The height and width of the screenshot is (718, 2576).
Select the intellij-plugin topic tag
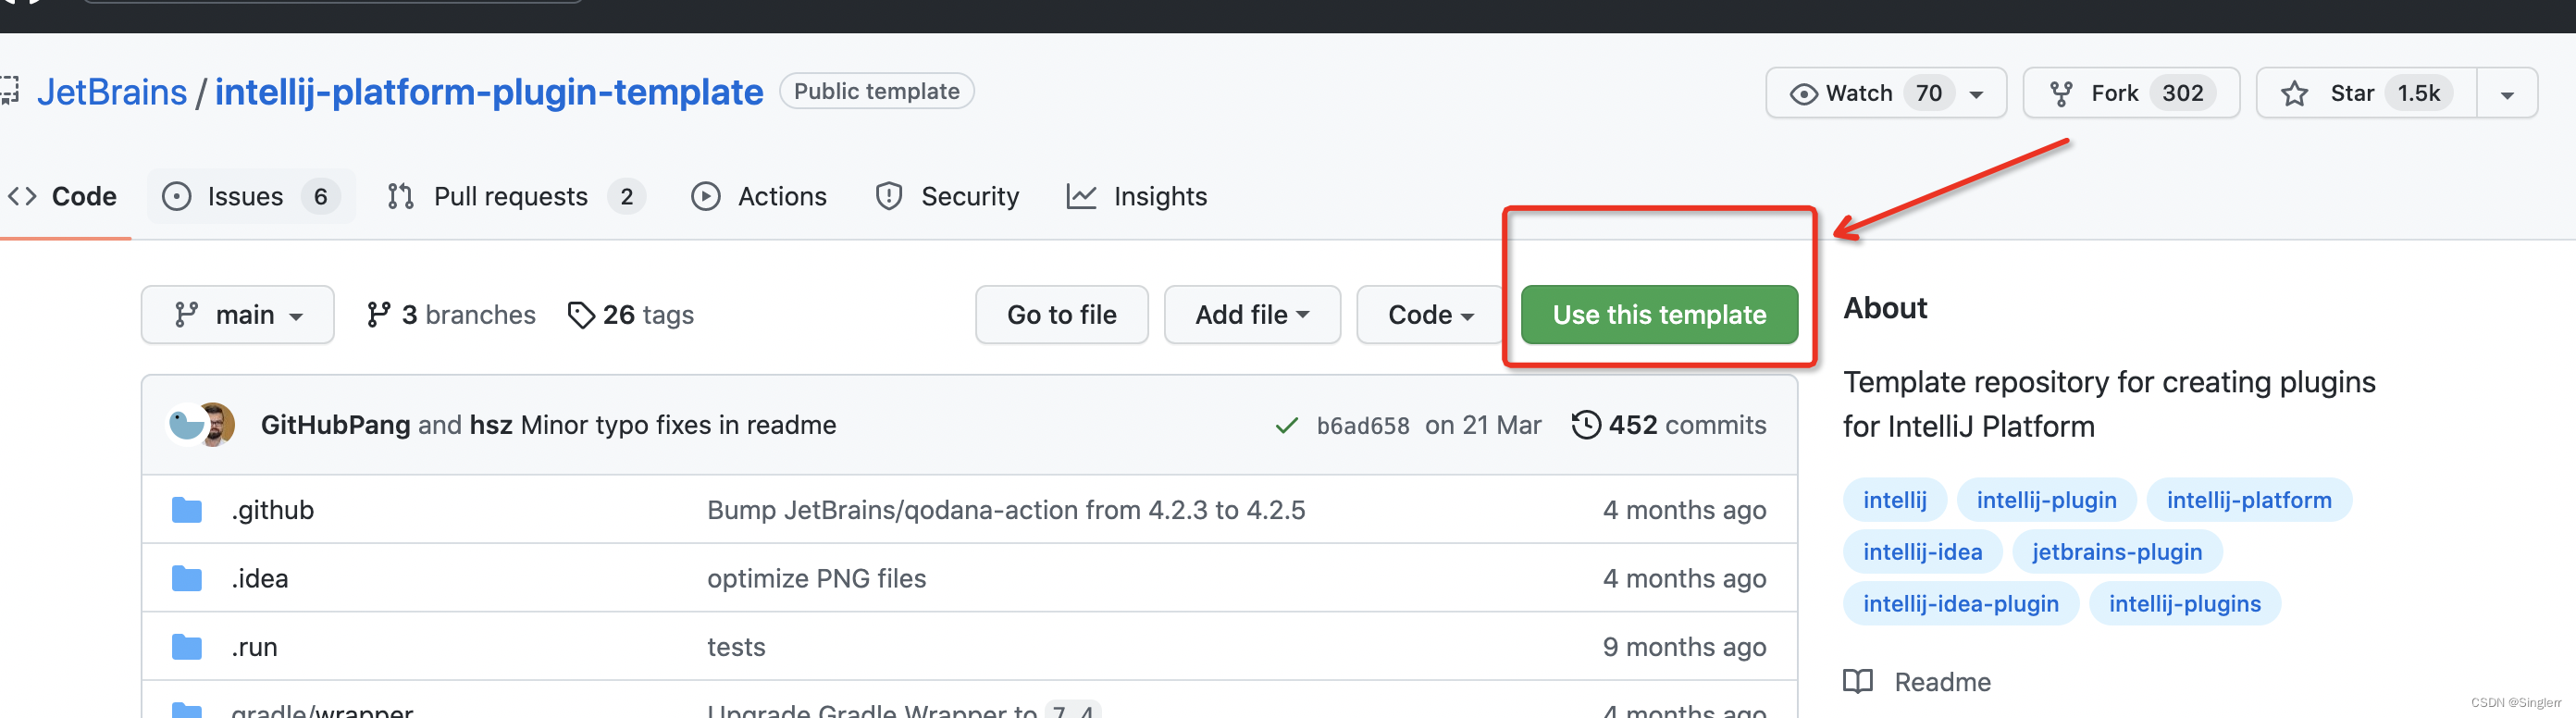coord(2046,500)
